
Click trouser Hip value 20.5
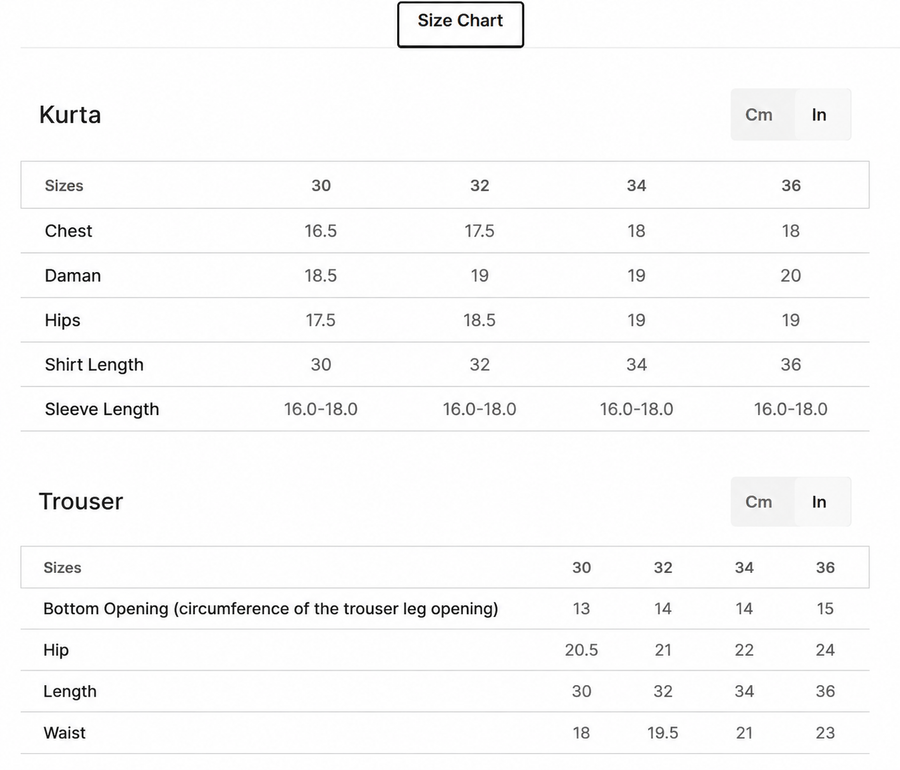(x=581, y=650)
